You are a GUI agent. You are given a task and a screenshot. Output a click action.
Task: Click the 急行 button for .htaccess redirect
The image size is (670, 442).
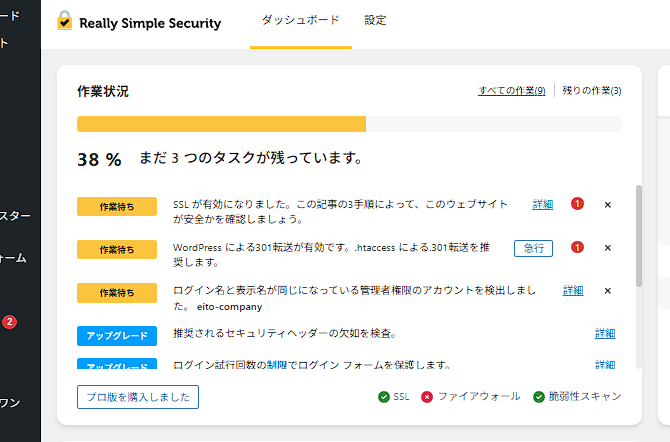[533, 248]
